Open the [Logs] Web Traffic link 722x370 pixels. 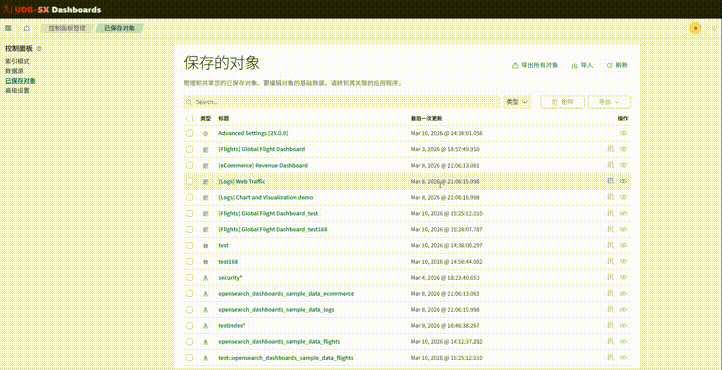click(x=242, y=181)
